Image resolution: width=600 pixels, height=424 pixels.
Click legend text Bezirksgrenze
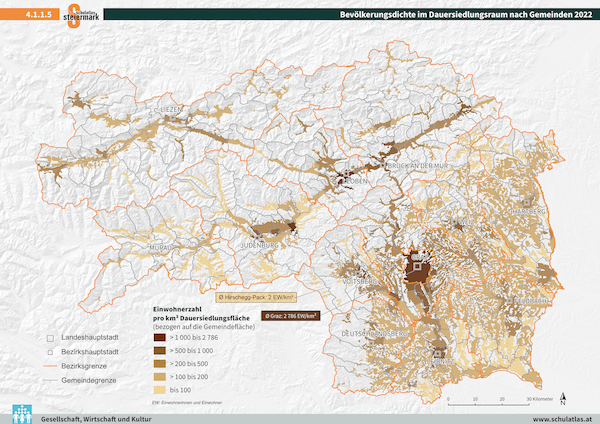click(x=84, y=366)
